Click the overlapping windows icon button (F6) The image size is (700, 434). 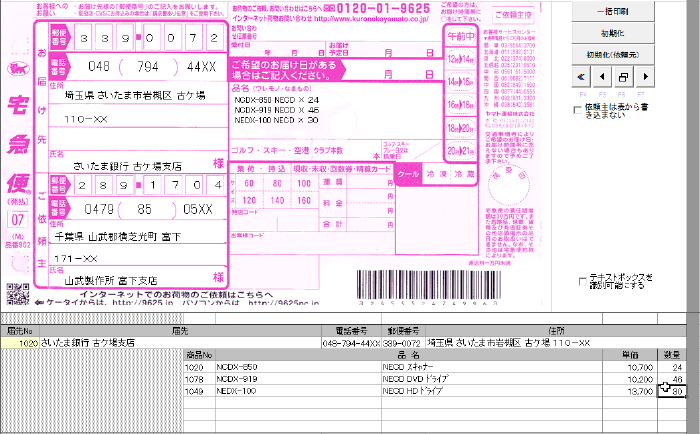tap(624, 77)
